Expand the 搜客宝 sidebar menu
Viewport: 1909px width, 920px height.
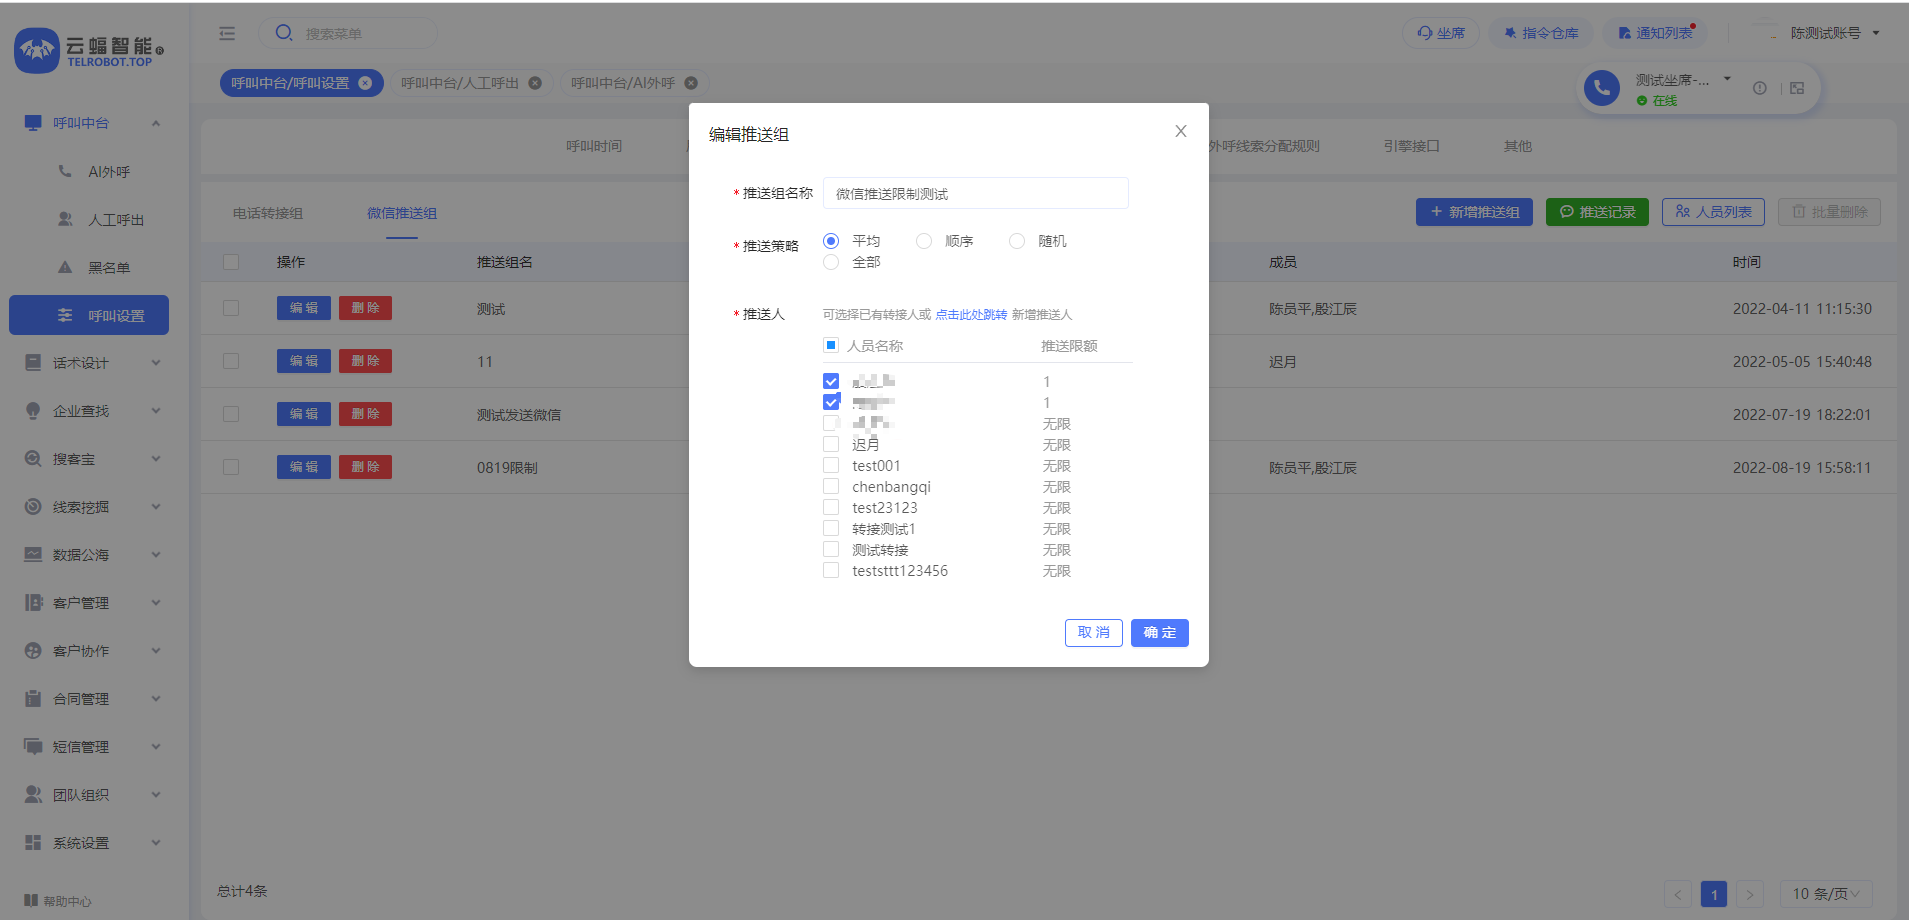coord(156,459)
